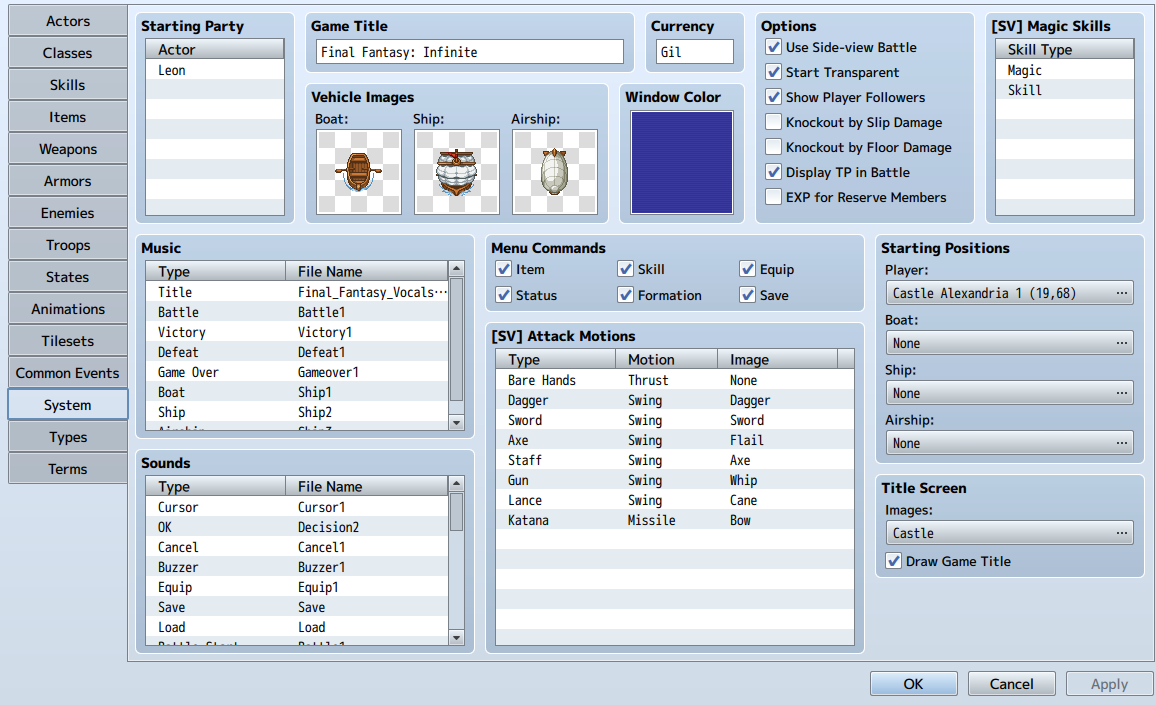Image resolution: width=1156 pixels, height=705 pixels.
Task: Enable Knockout by Slip Damage
Action: point(773,122)
